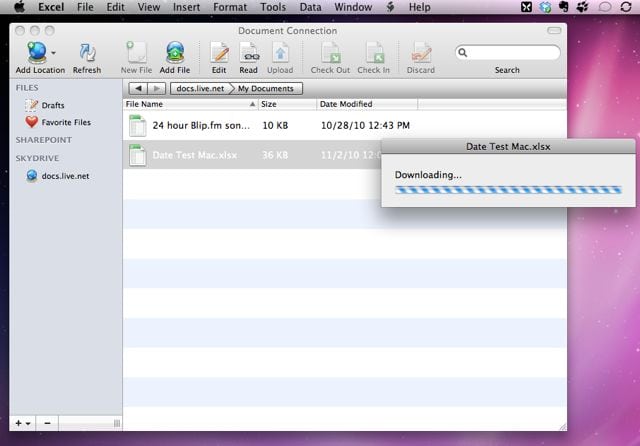Click the plus button at sidebar bottom
640x446 pixels.
click(22, 424)
